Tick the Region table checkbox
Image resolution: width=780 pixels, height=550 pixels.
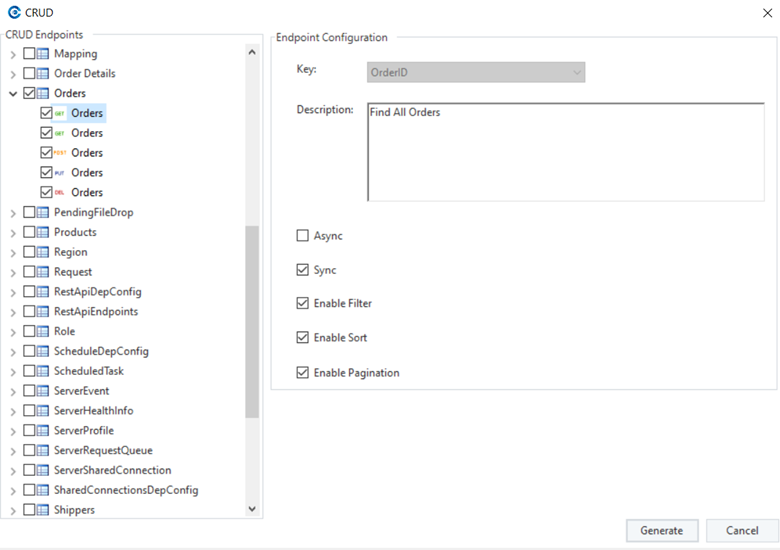pos(29,252)
